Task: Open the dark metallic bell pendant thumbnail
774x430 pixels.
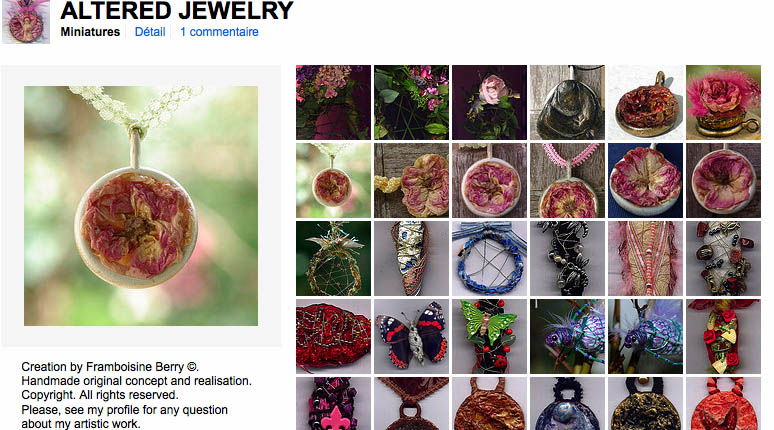Action: (x=567, y=102)
